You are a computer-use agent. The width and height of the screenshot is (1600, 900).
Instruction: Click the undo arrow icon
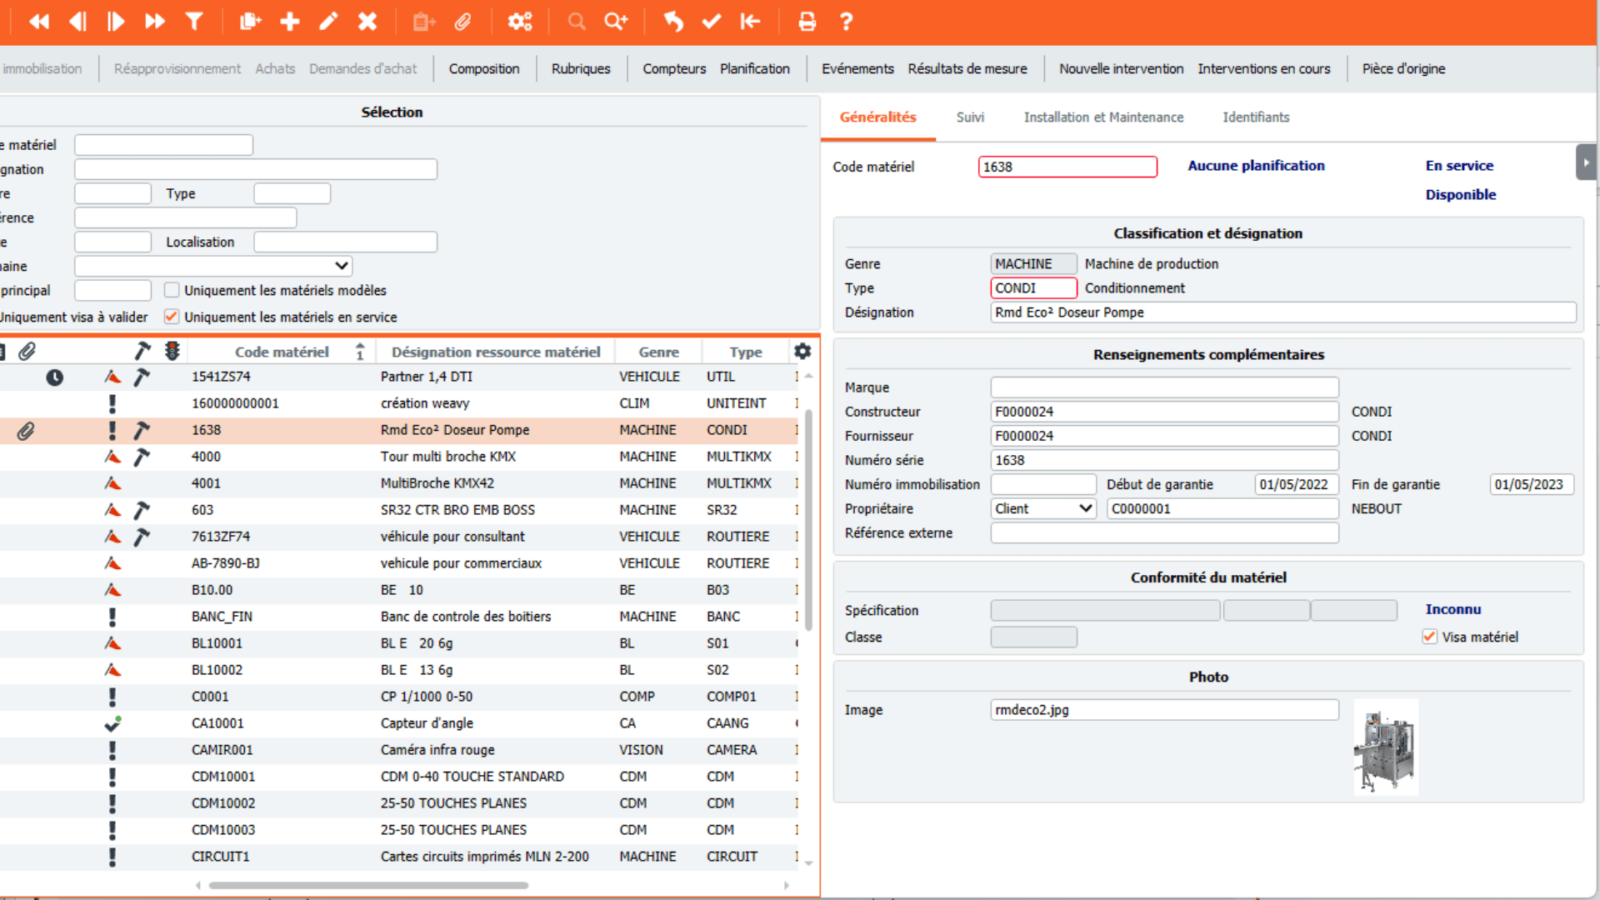pos(673,21)
